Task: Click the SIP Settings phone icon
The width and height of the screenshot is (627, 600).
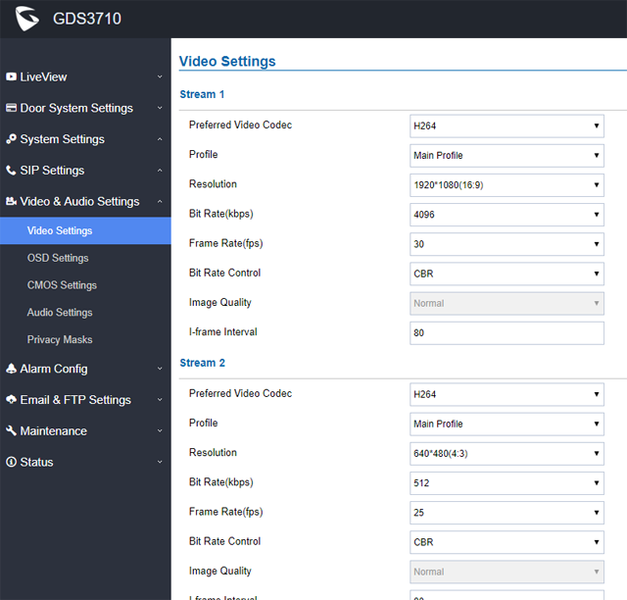Action: [11, 170]
